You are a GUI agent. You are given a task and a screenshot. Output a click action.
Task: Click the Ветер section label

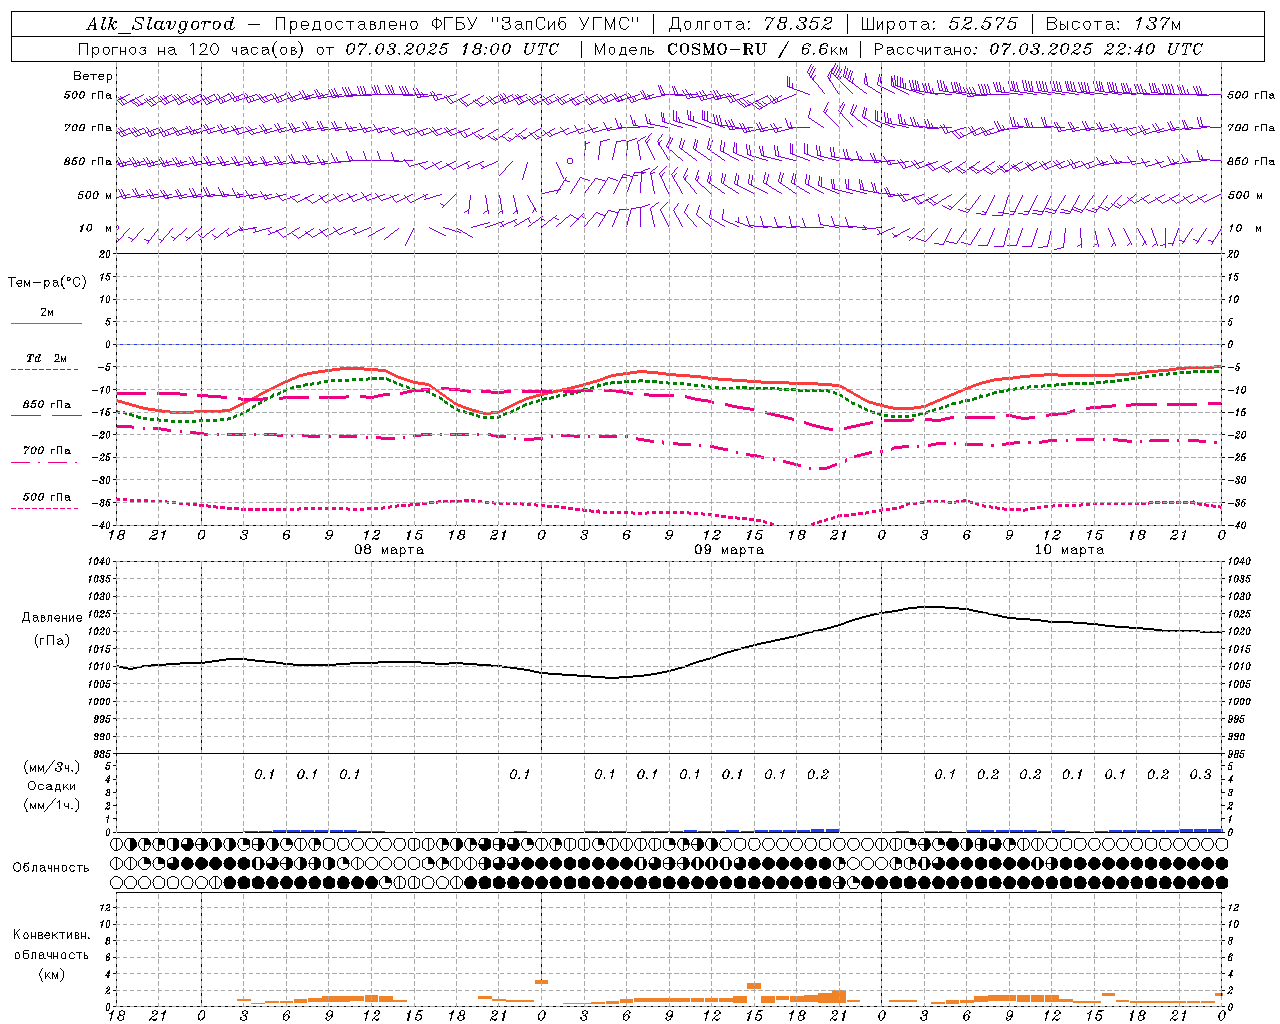pos(93,76)
